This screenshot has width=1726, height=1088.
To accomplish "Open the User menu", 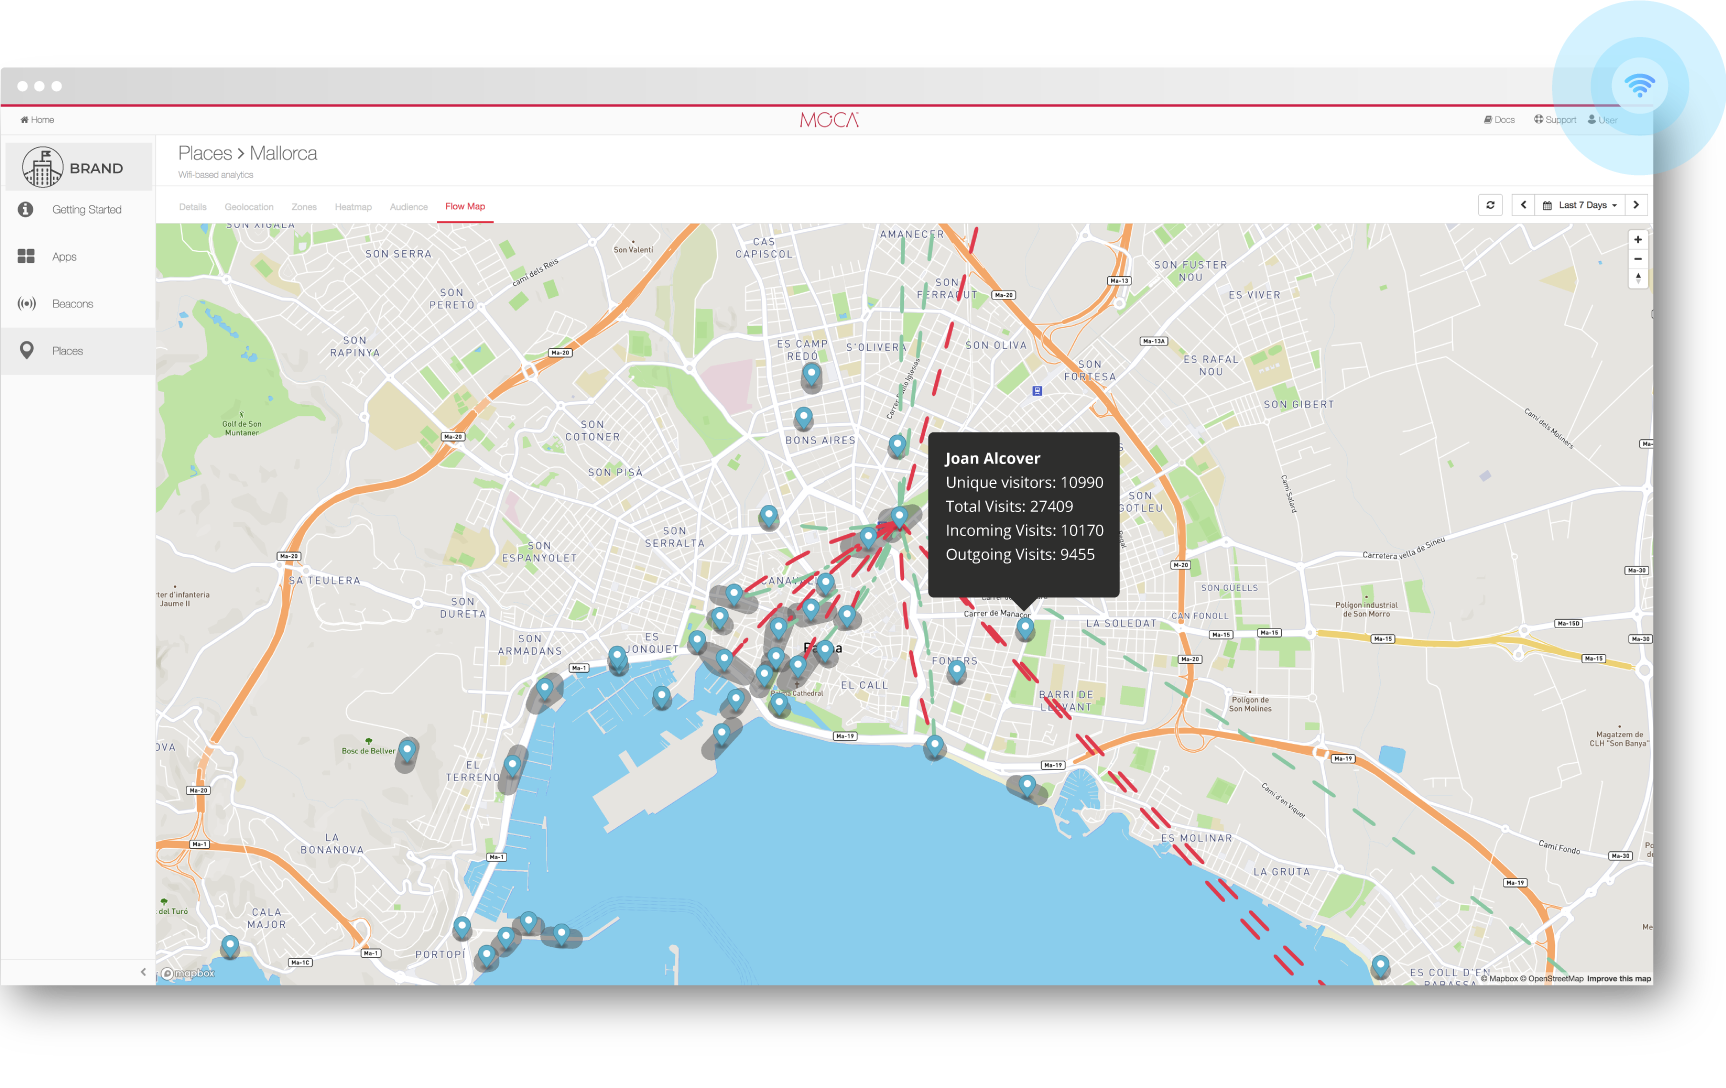I will tap(1602, 120).
